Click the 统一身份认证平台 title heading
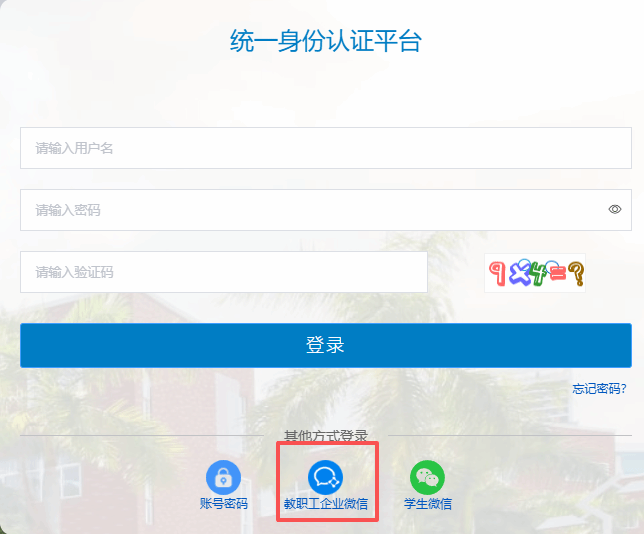 pos(326,42)
